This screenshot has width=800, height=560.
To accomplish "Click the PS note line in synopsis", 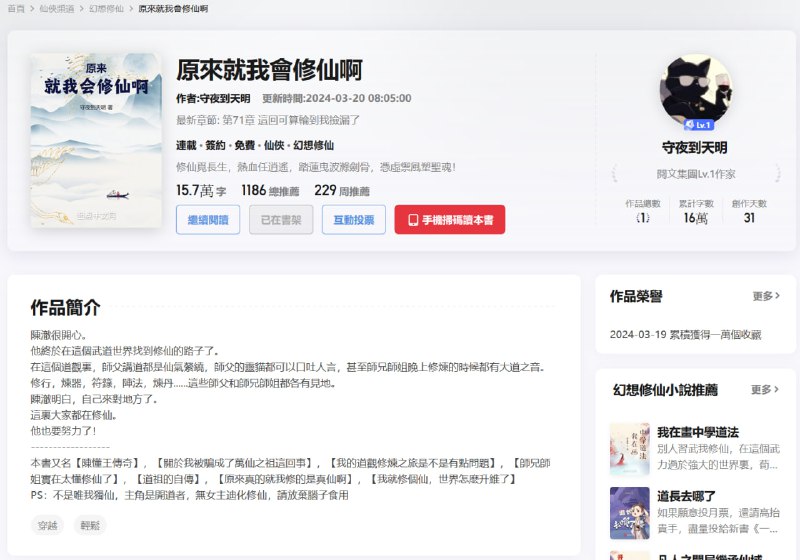I will click(189, 495).
